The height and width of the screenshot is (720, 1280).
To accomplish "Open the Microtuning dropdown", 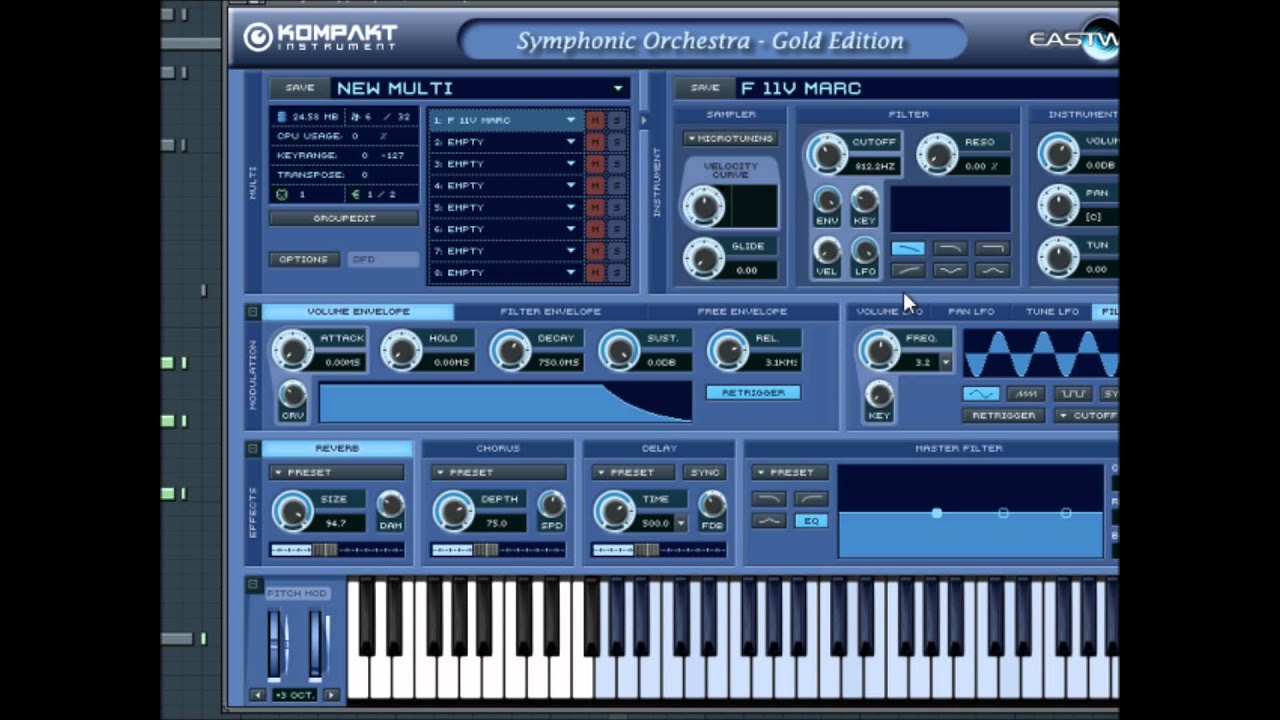I will pos(730,138).
